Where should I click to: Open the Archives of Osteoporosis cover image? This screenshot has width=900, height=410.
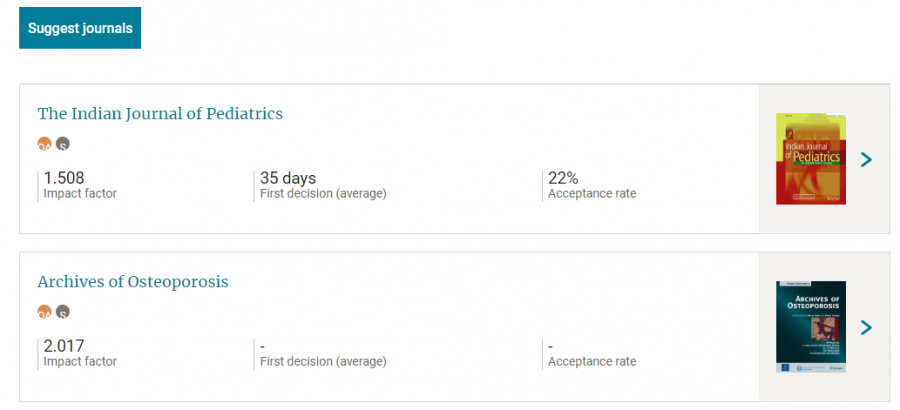[811, 327]
